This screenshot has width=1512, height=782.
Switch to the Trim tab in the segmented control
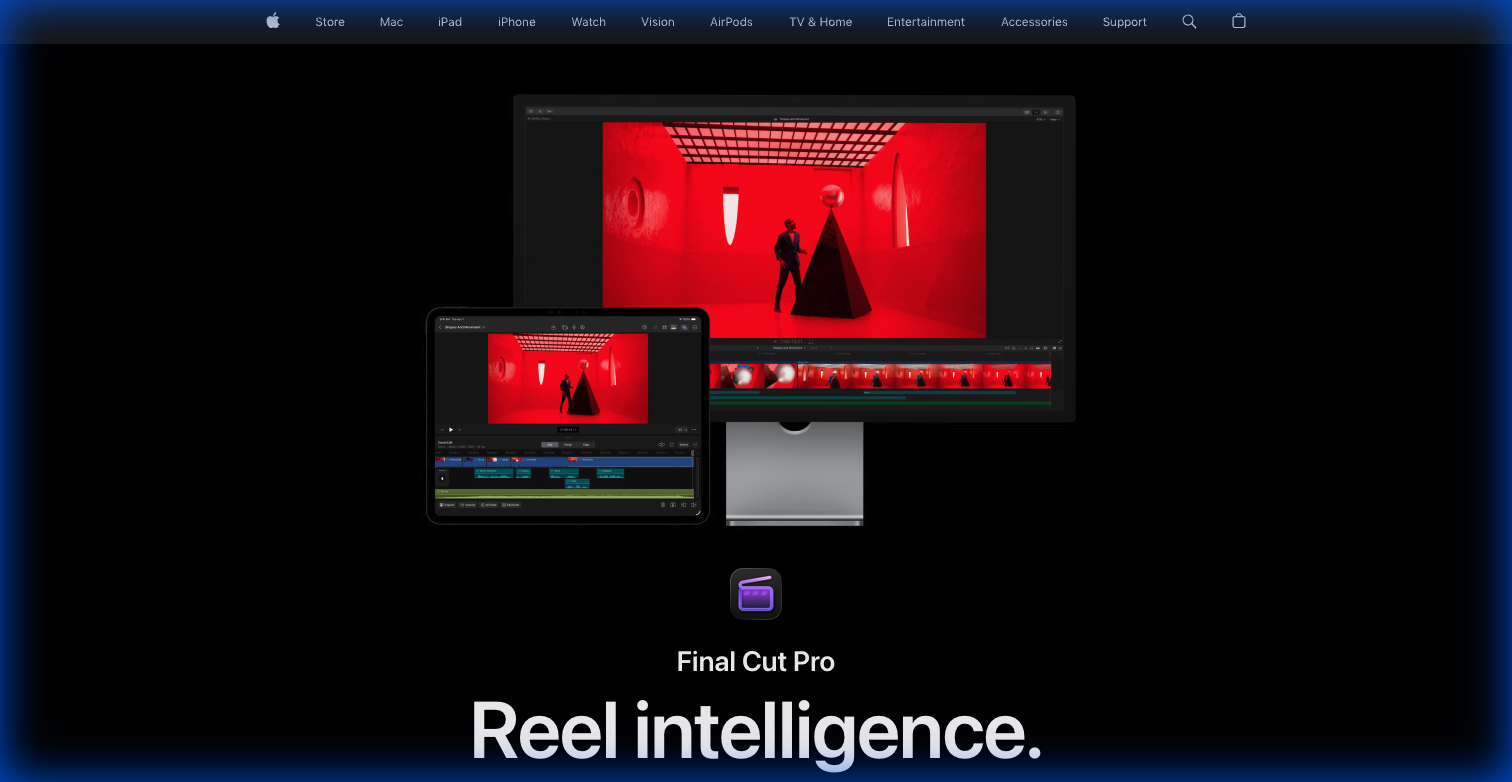pos(568,444)
